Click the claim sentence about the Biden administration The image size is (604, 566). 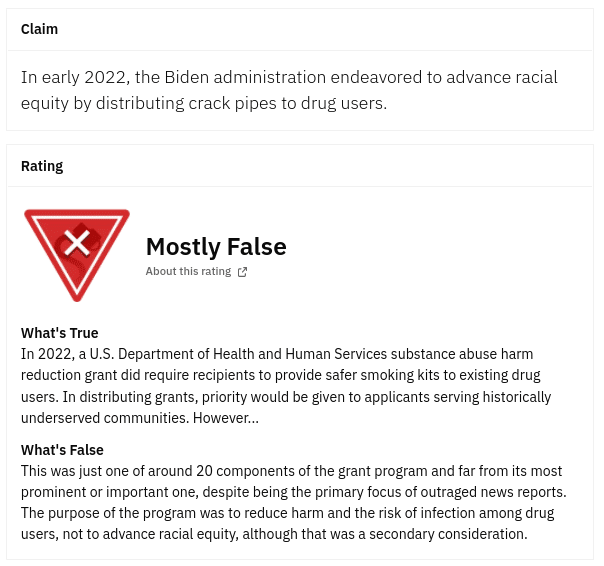(x=289, y=91)
